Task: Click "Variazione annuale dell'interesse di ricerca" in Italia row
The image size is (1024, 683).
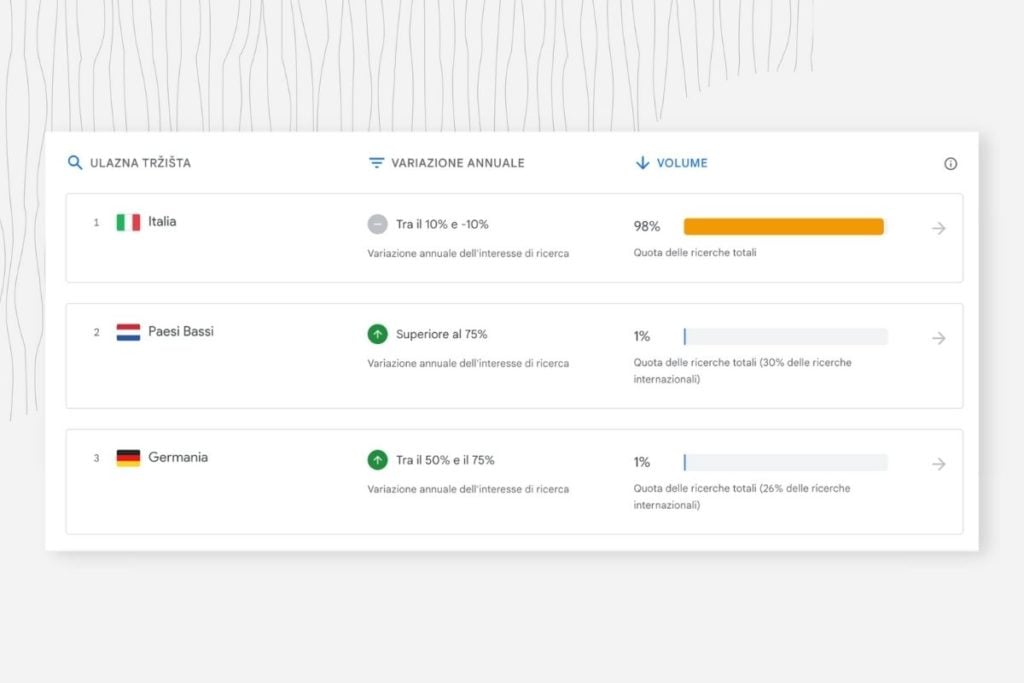Action: (x=468, y=253)
